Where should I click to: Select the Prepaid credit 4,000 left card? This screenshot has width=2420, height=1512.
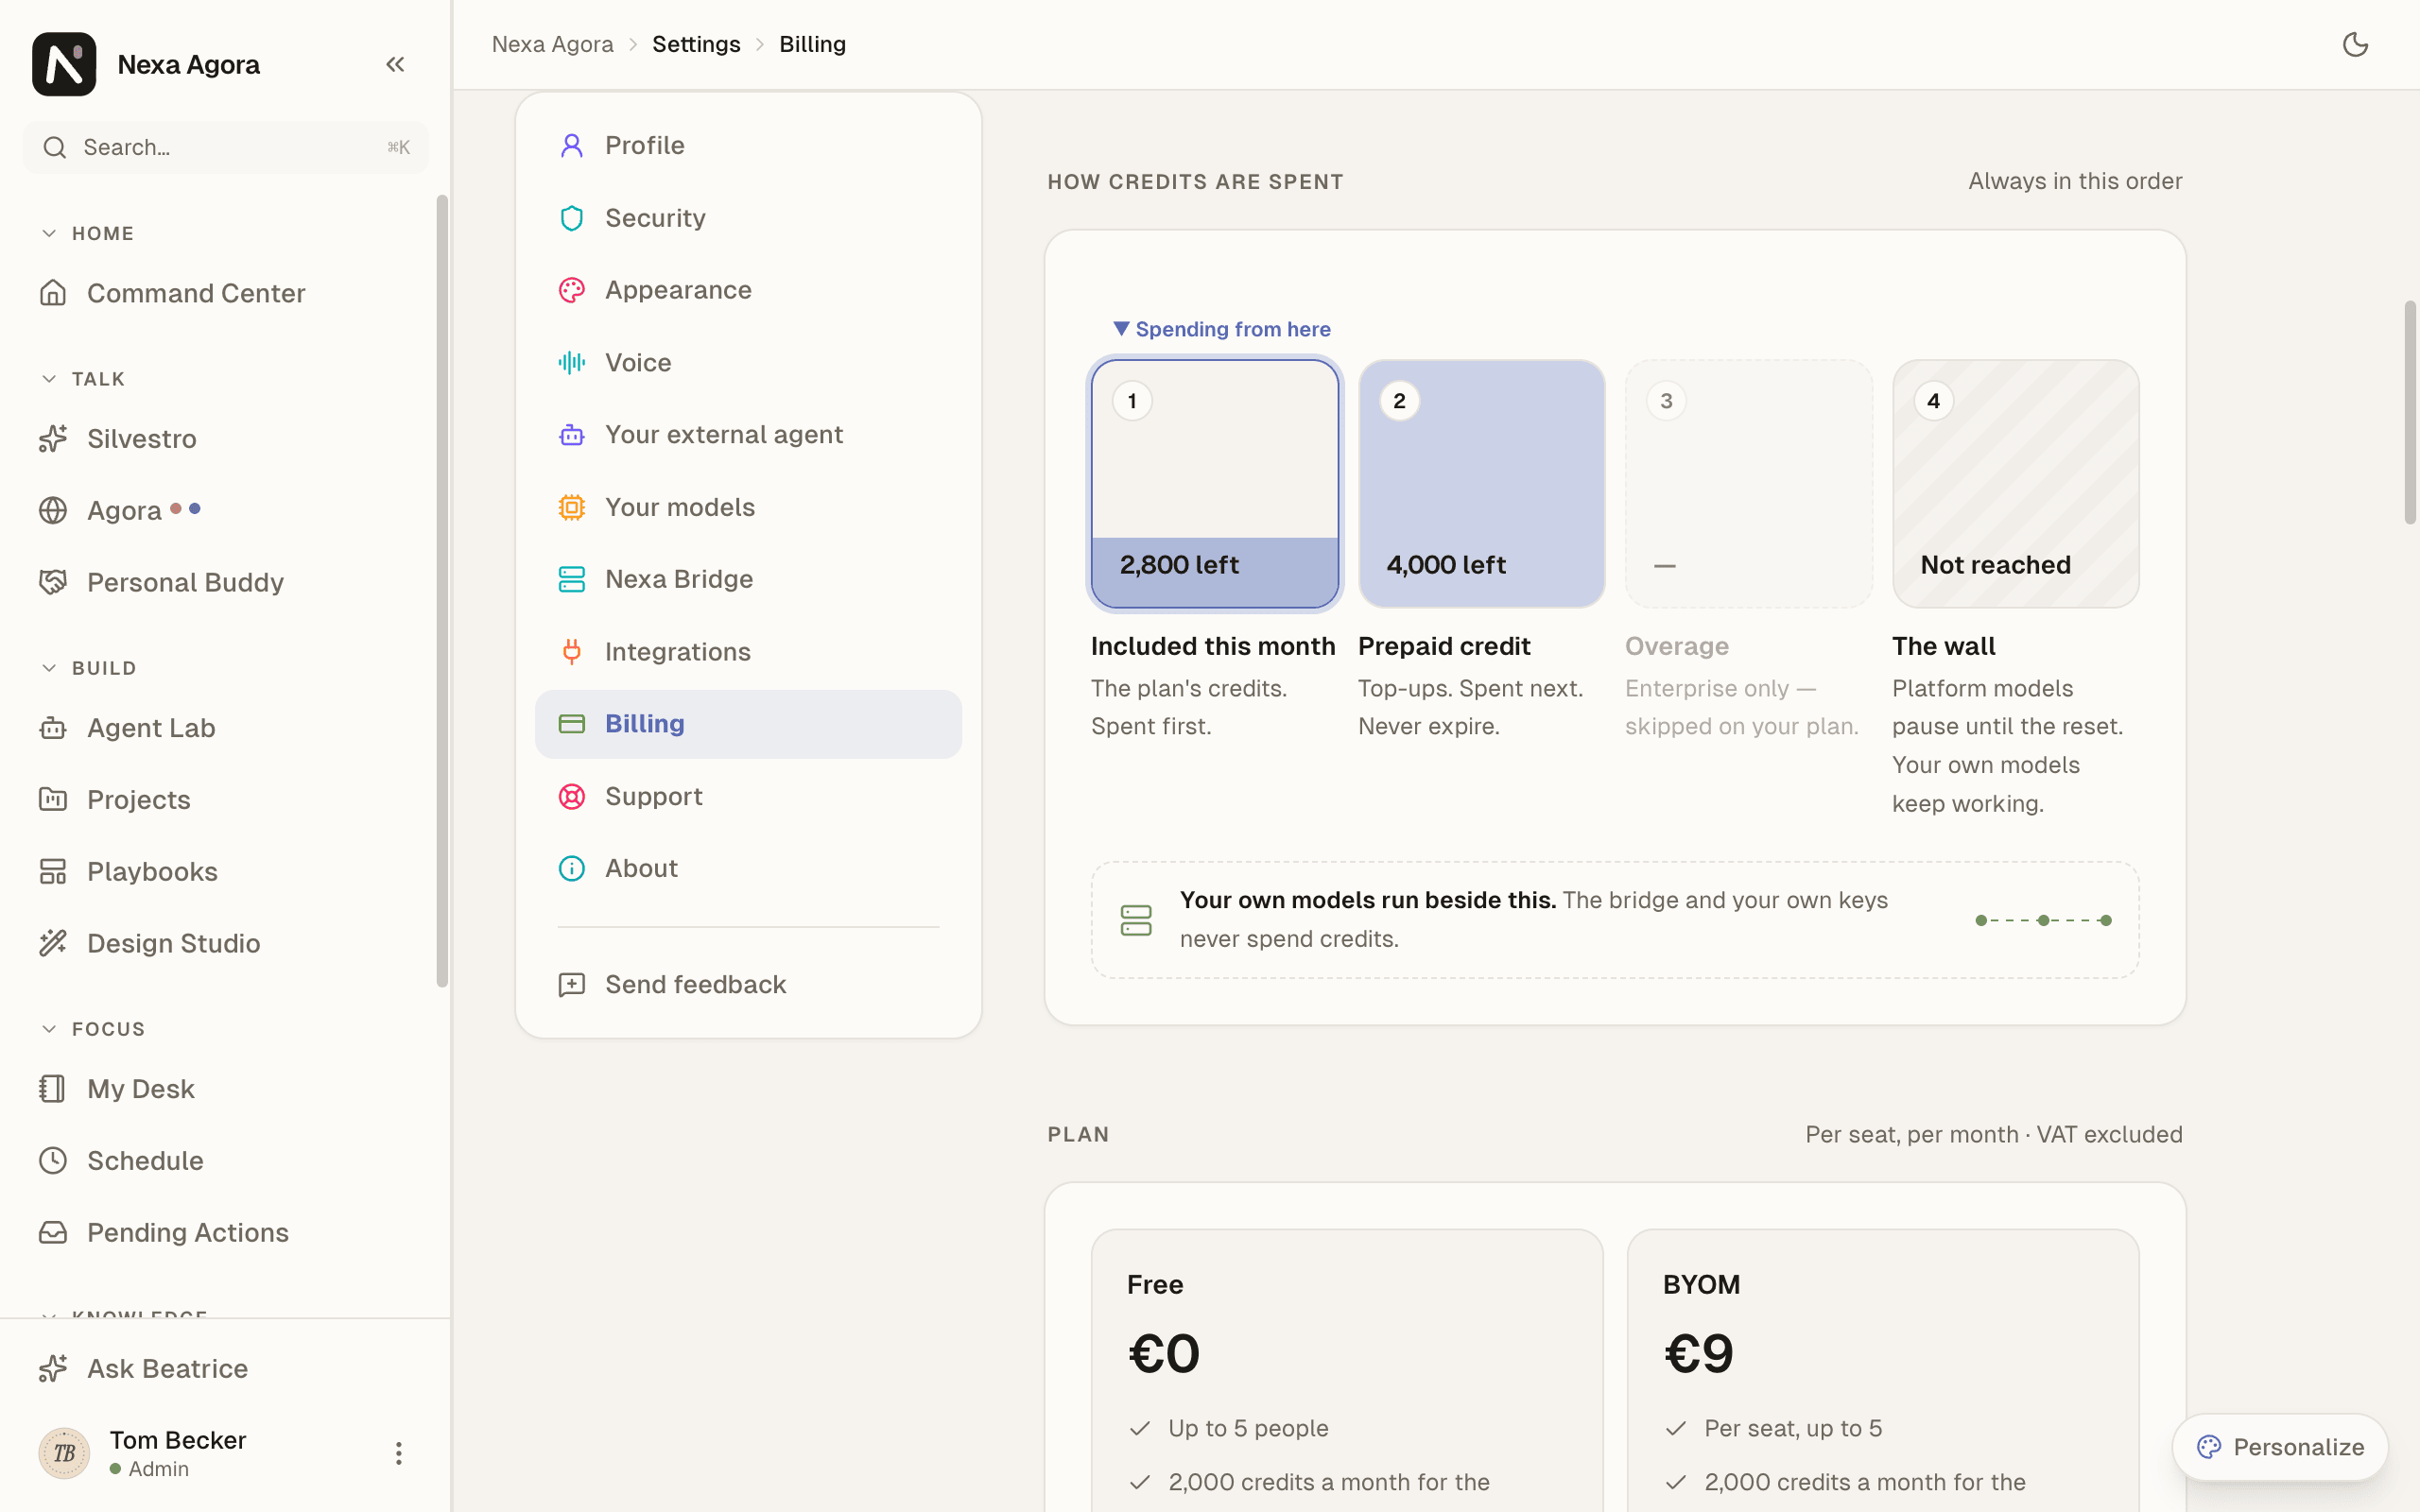coord(1481,484)
